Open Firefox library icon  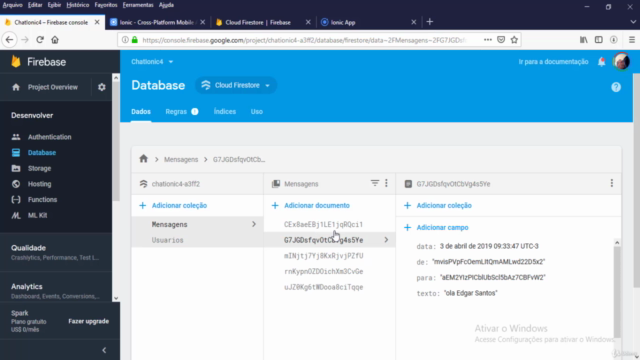tap(584, 40)
